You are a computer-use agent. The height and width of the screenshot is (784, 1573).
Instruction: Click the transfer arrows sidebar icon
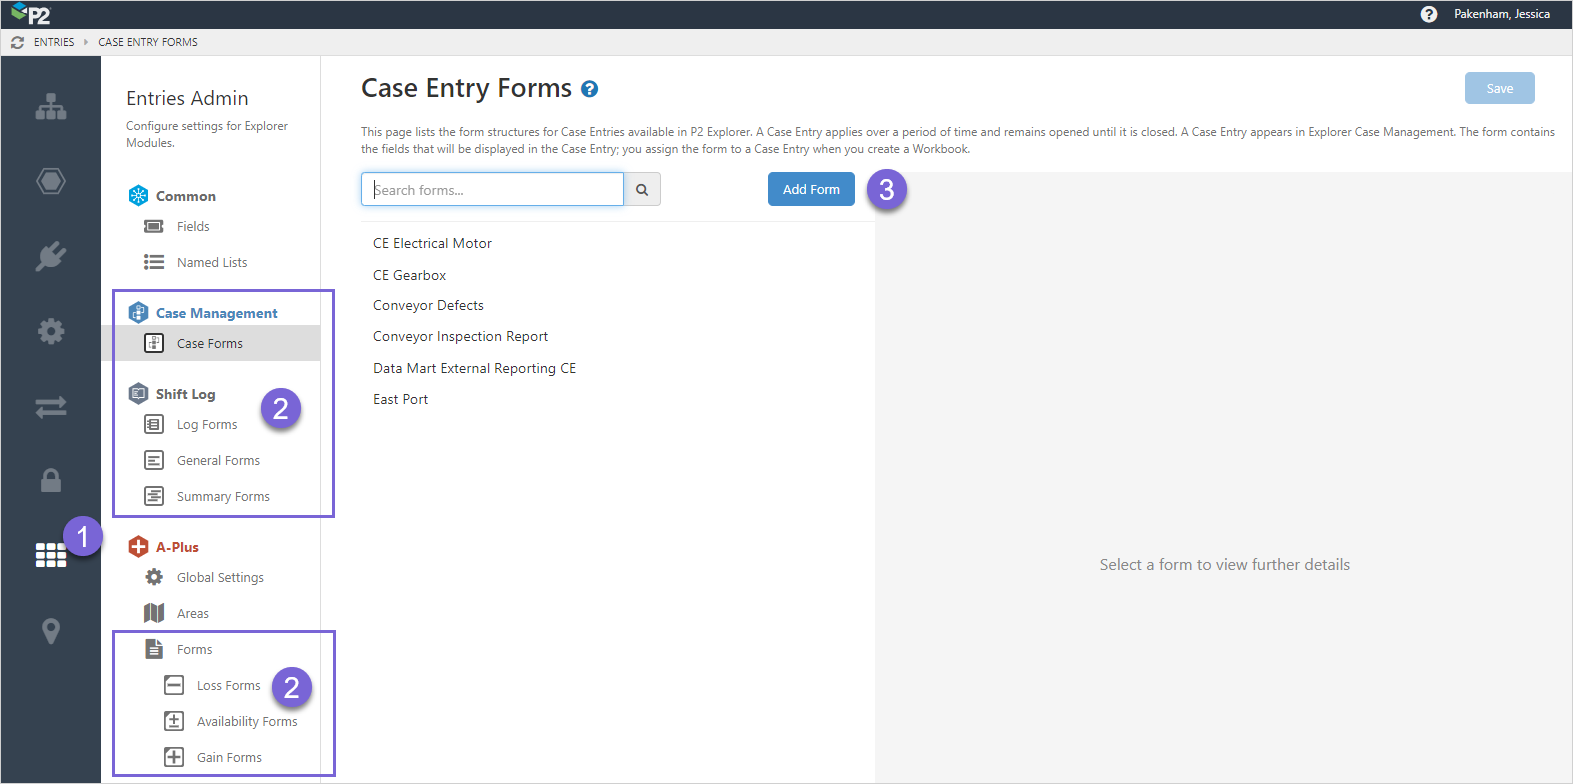tap(51, 406)
